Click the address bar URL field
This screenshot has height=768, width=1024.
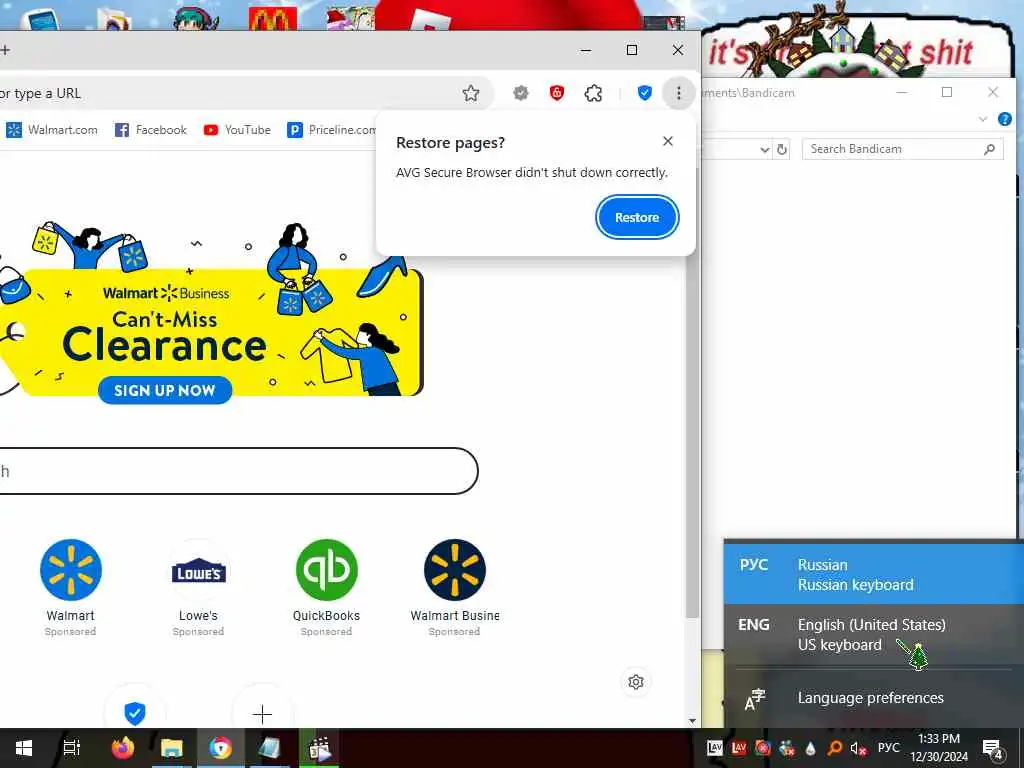(229, 93)
